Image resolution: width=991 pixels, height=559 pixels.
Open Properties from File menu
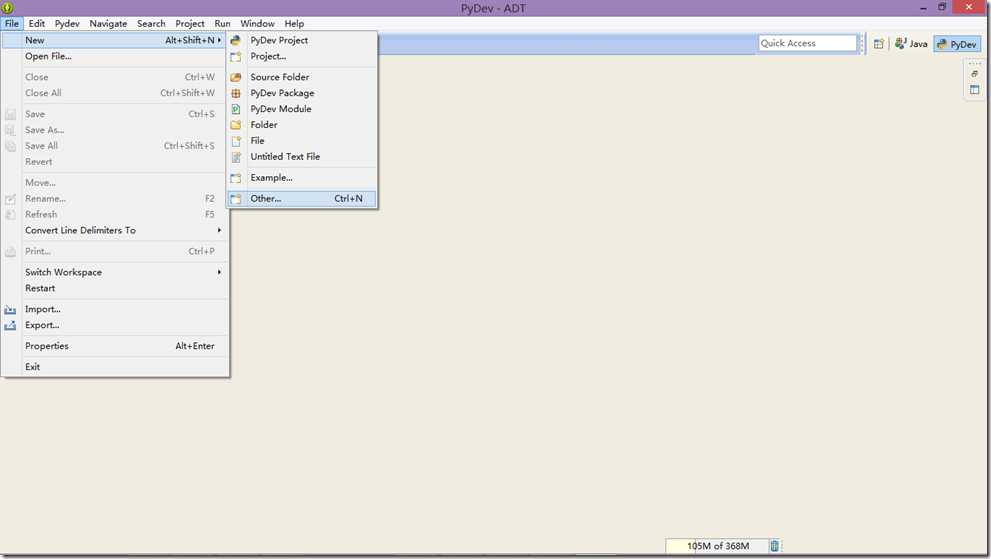[x=114, y=346]
